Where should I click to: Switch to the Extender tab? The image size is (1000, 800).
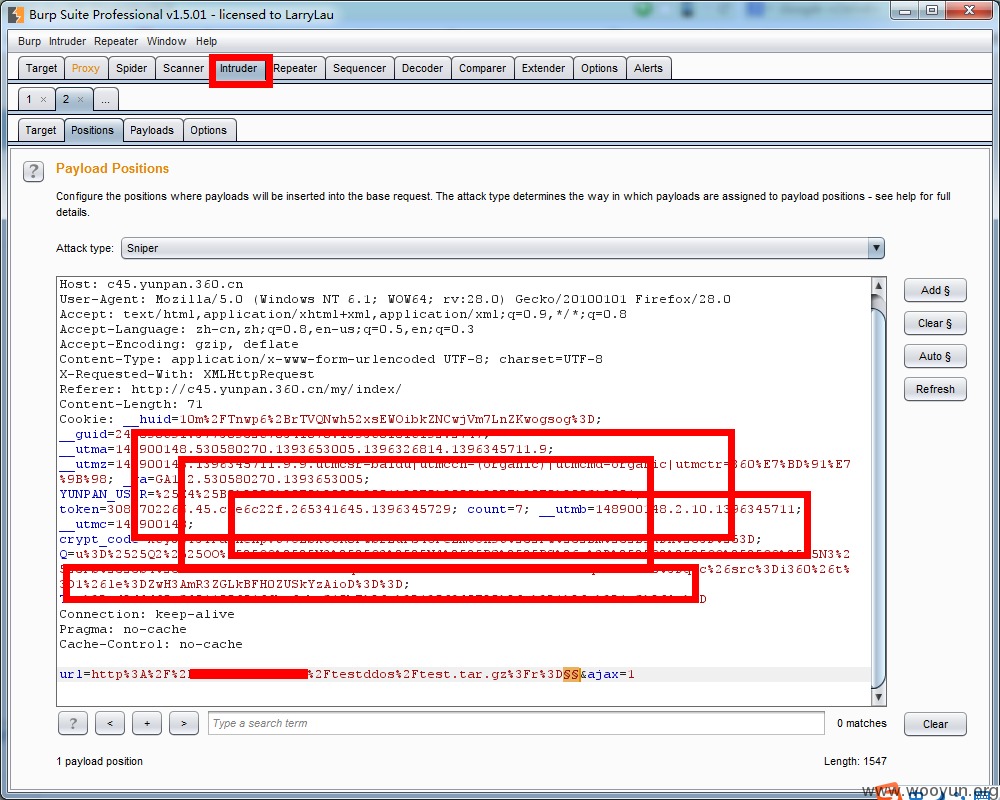tap(543, 68)
